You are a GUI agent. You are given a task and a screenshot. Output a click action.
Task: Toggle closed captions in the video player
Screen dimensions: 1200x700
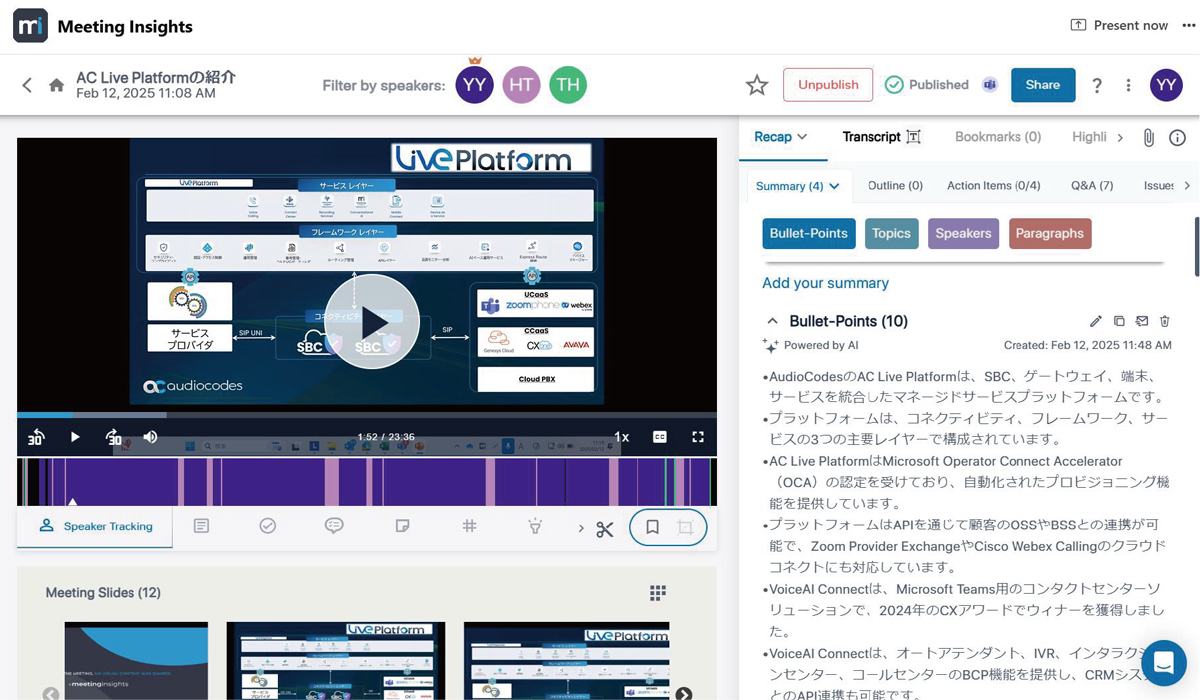point(660,437)
